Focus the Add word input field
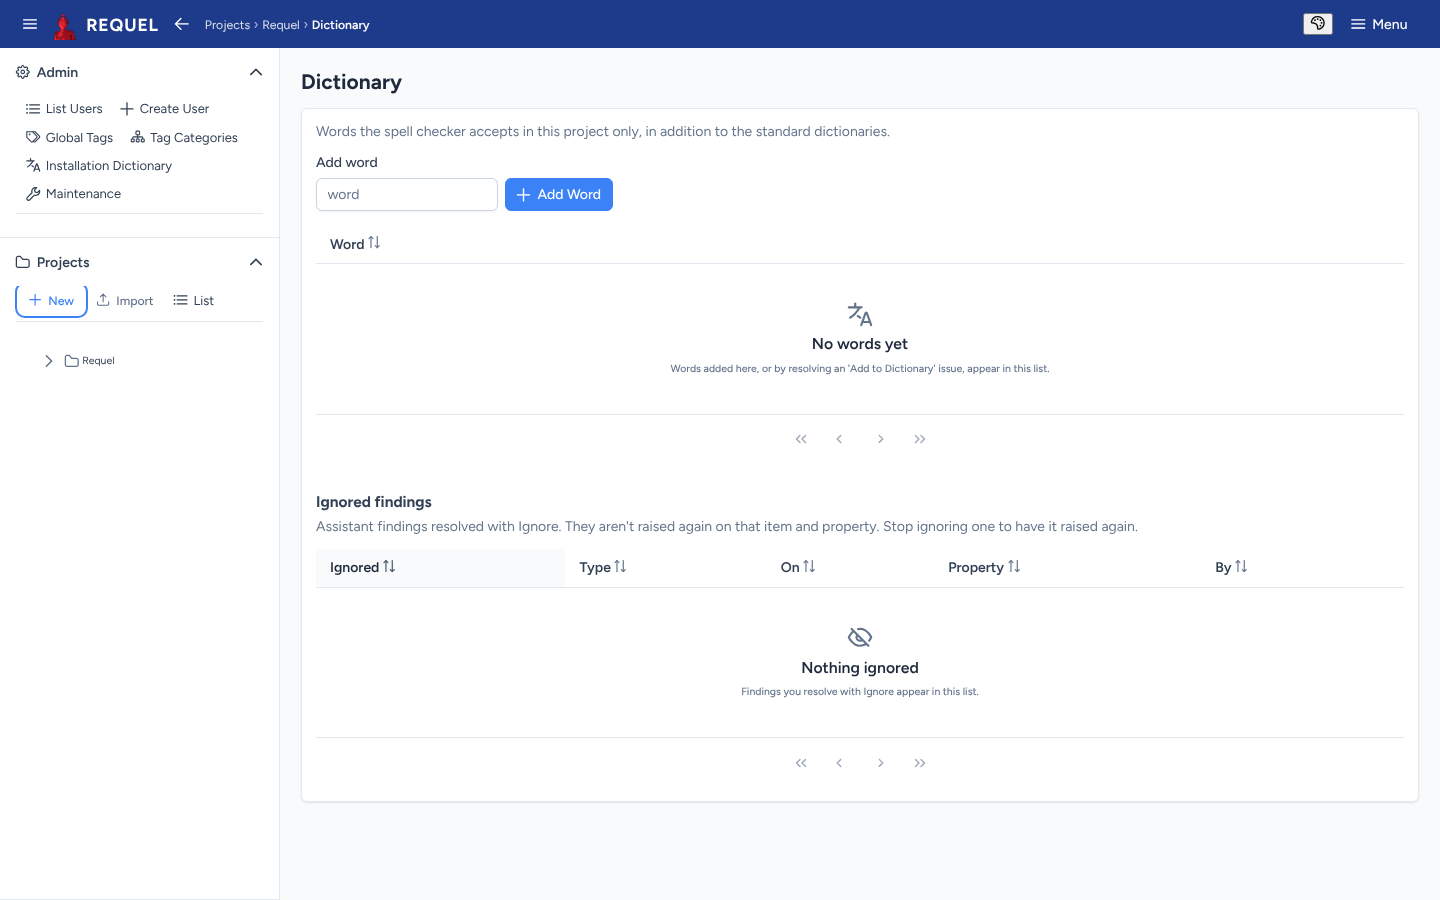Viewport: 1440px width, 900px height. point(407,195)
